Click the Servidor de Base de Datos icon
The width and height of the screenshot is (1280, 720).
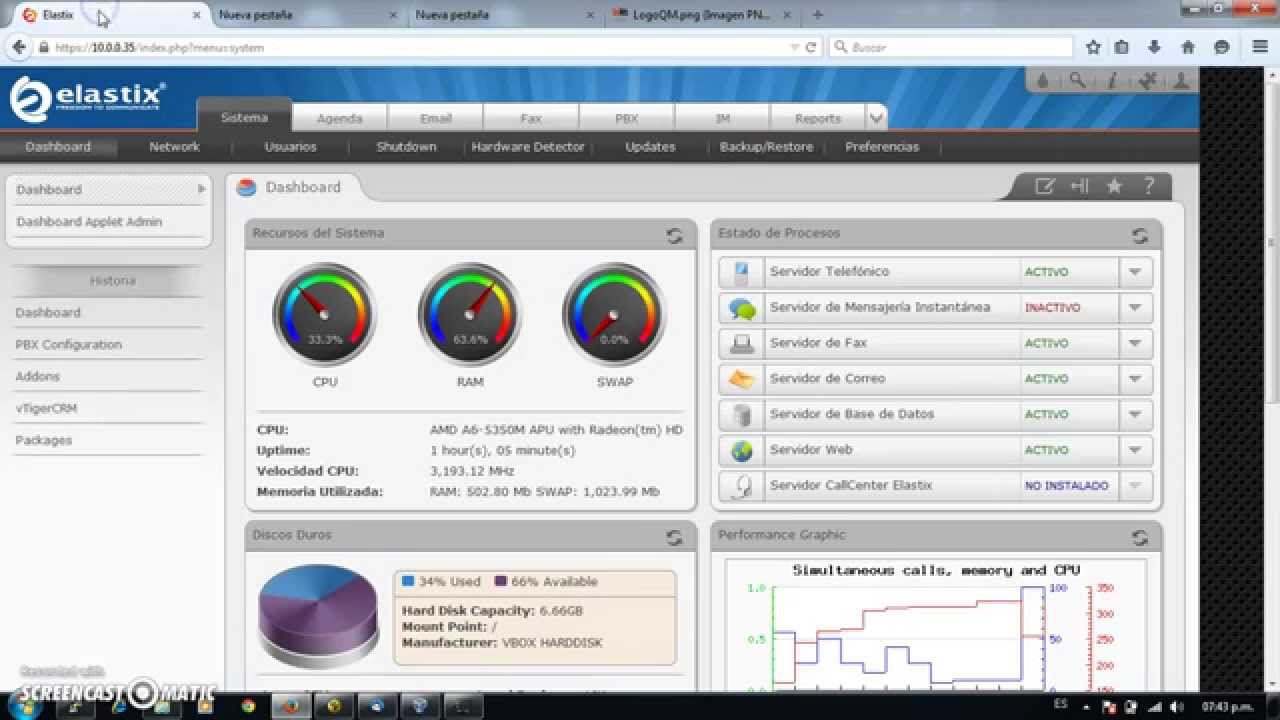click(x=741, y=414)
